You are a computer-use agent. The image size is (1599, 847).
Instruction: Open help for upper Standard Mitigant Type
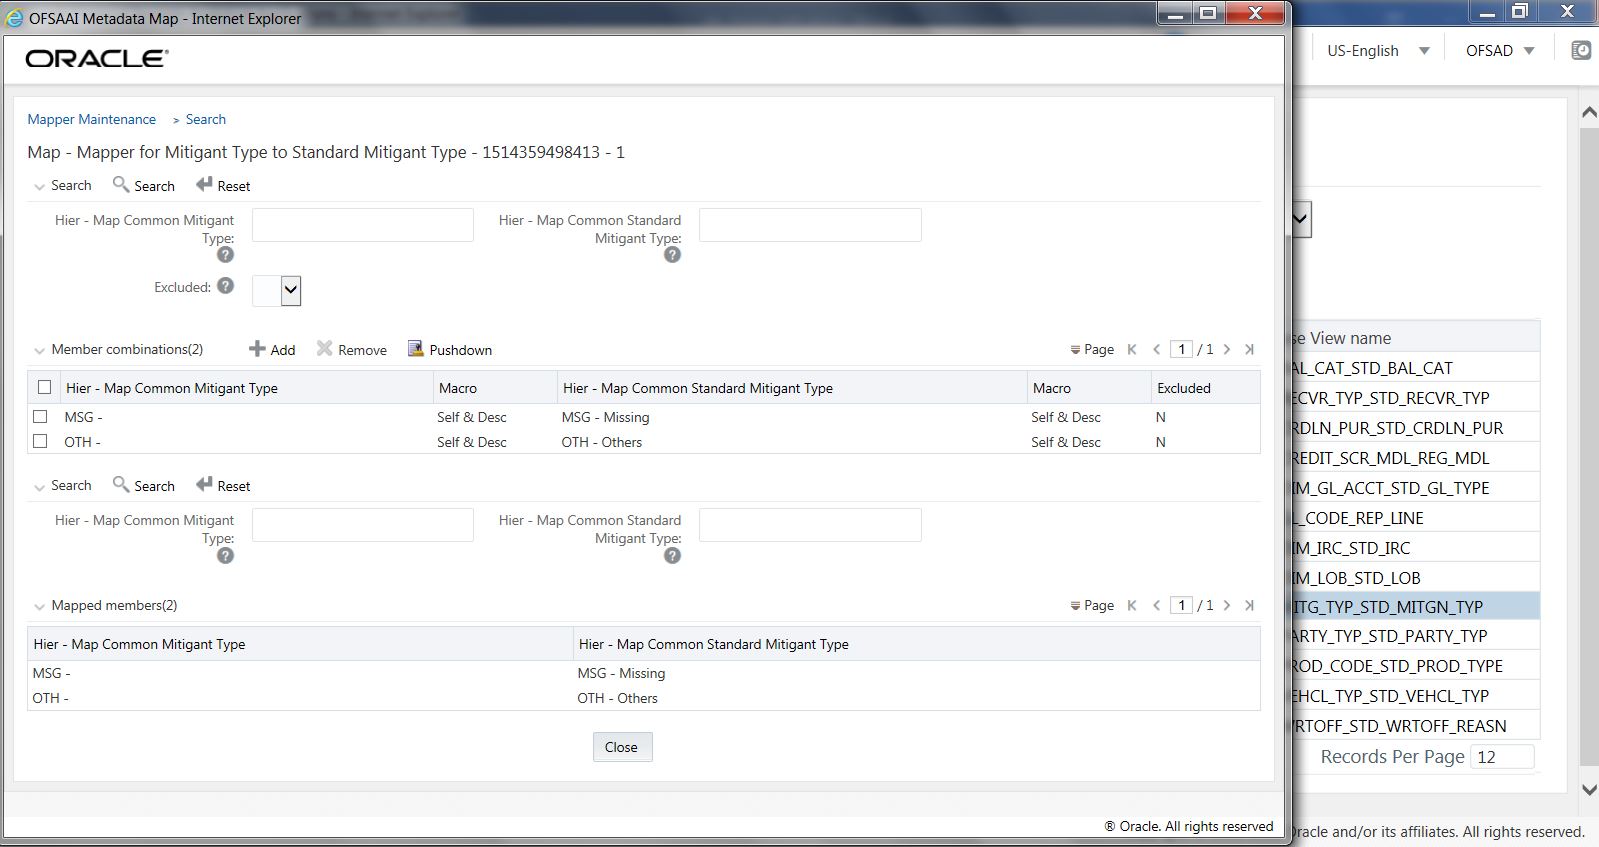pyautogui.click(x=673, y=255)
